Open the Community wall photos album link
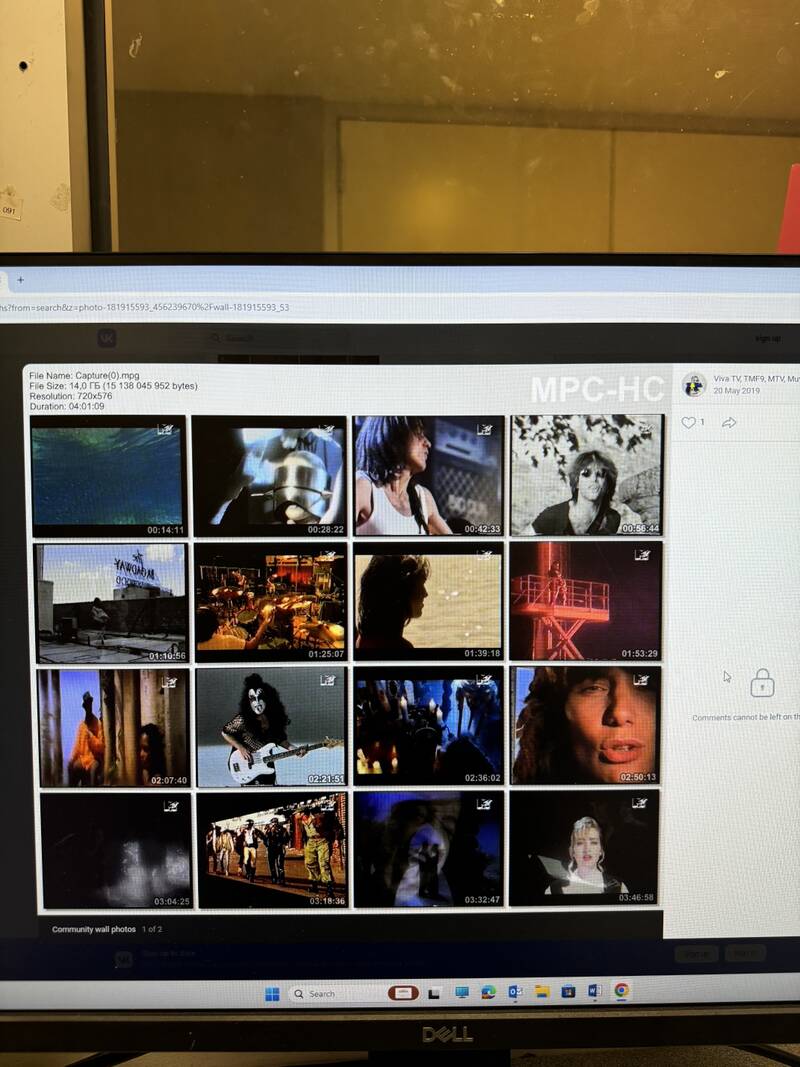The height and width of the screenshot is (1067, 800). coord(94,929)
